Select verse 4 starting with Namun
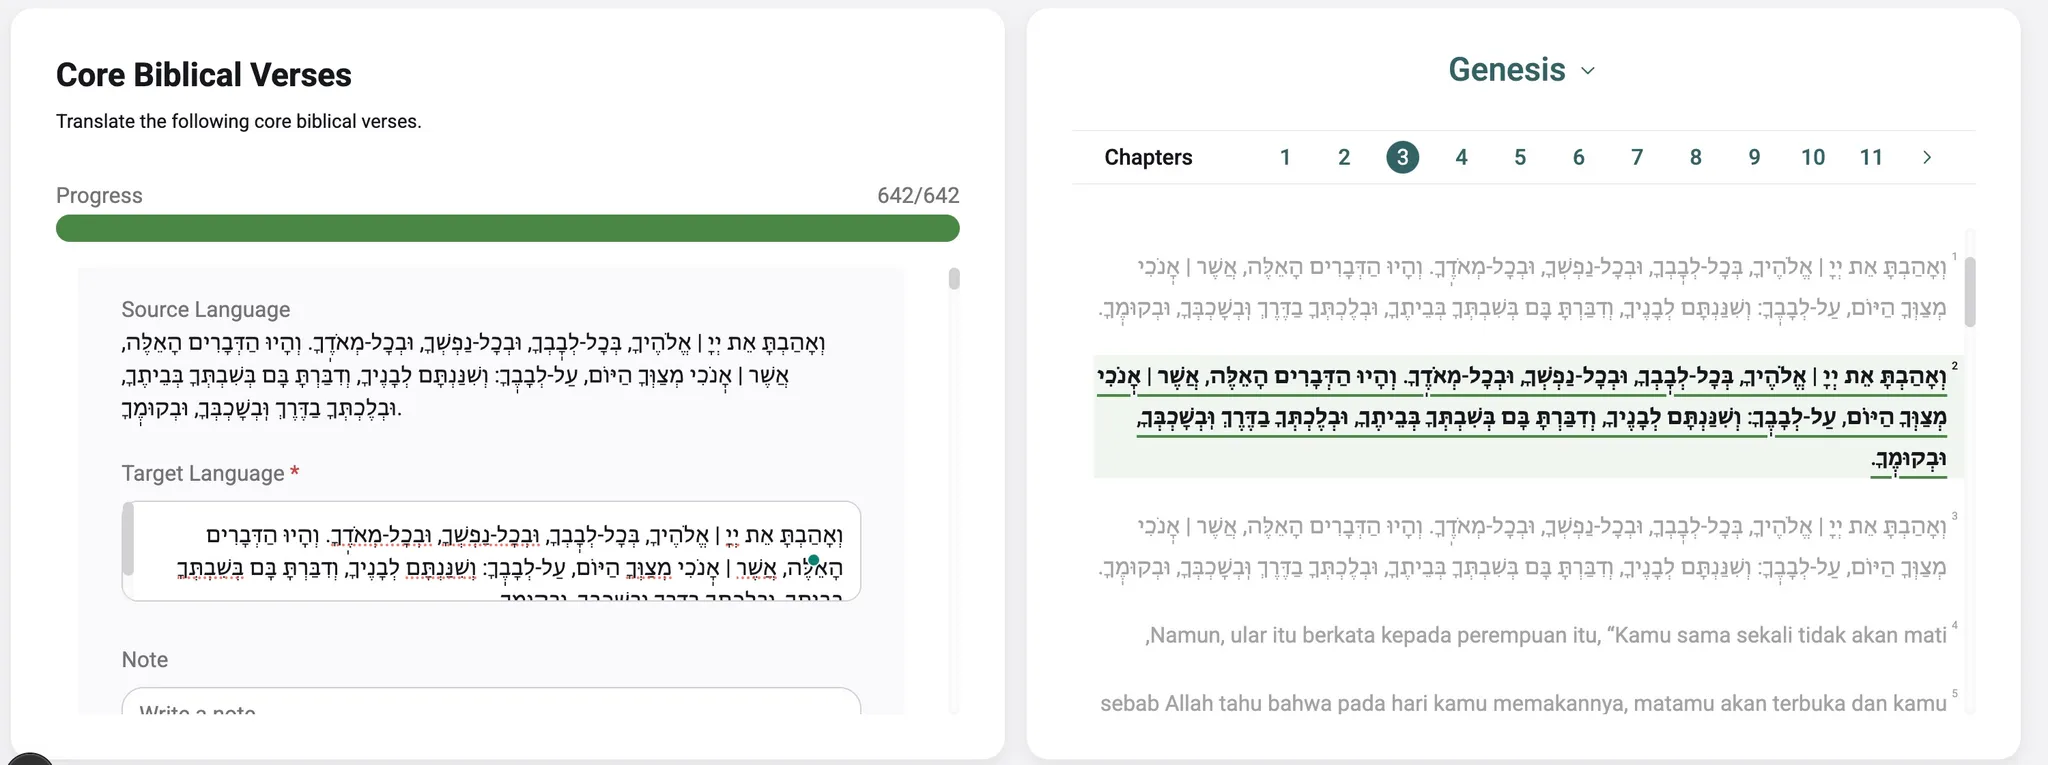This screenshot has height=765, width=2048. tap(1545, 635)
